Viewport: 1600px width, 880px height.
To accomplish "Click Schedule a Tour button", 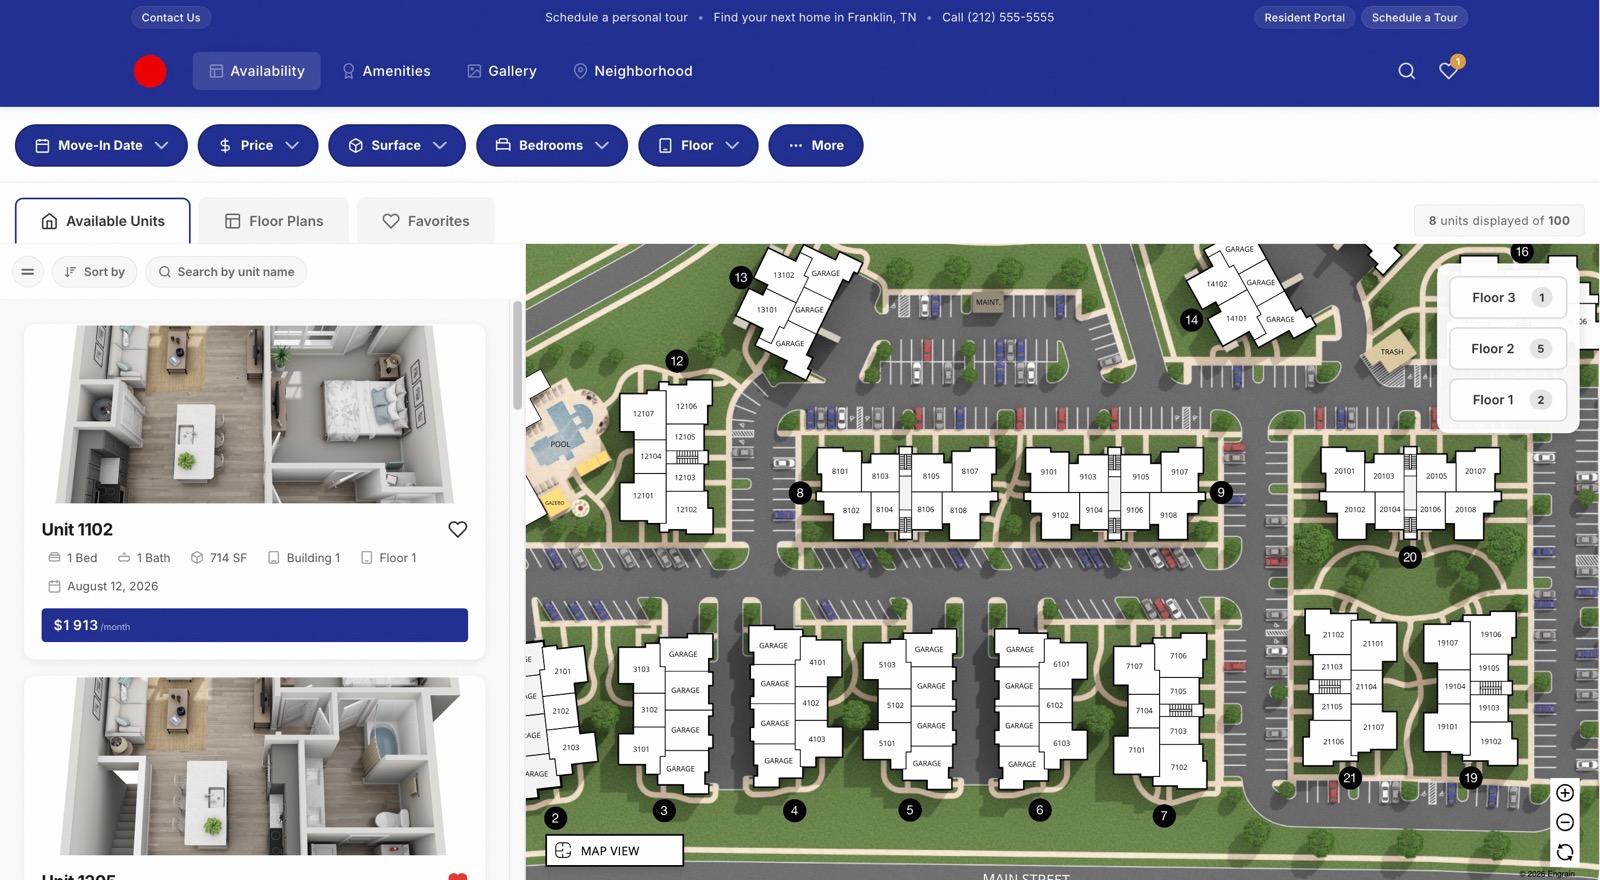I will tap(1414, 17).
